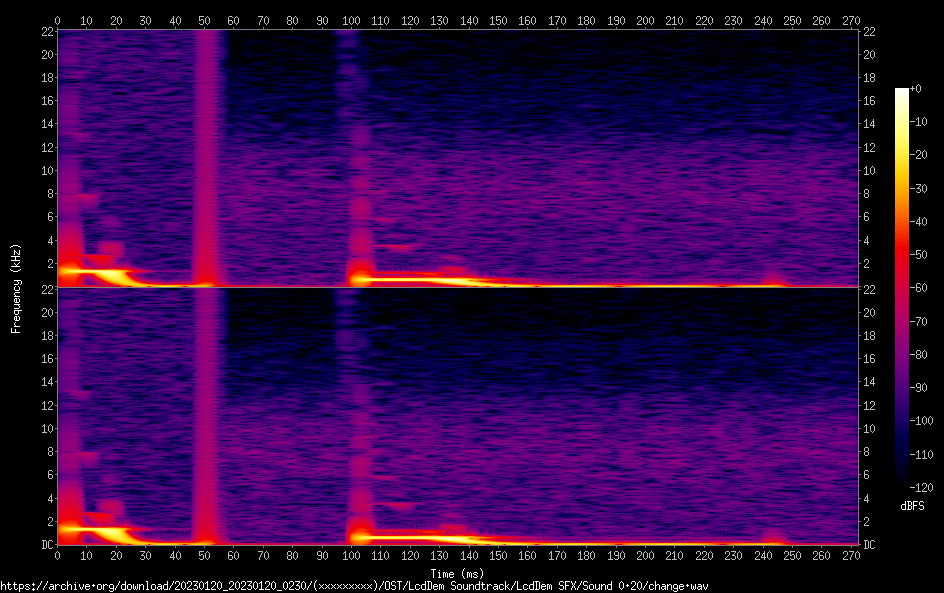Screen dimensions: 944x593
Task: Click the faint blip near 243 ms in lower channel
Action: (x=773, y=538)
